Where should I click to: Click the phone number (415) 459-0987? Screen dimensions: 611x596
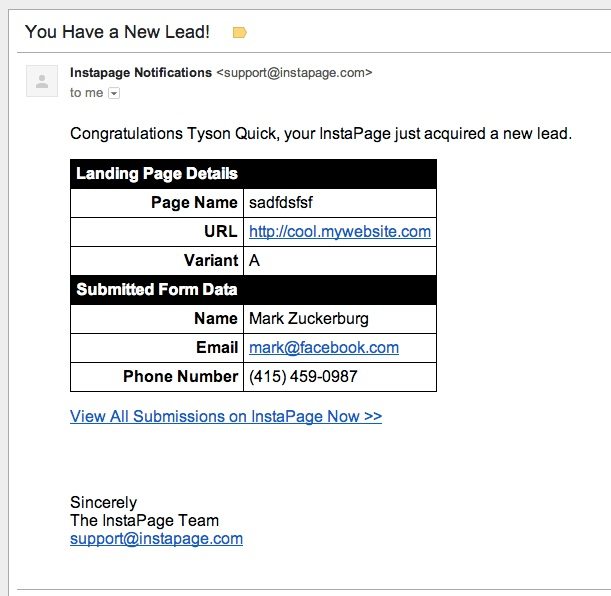coord(303,377)
